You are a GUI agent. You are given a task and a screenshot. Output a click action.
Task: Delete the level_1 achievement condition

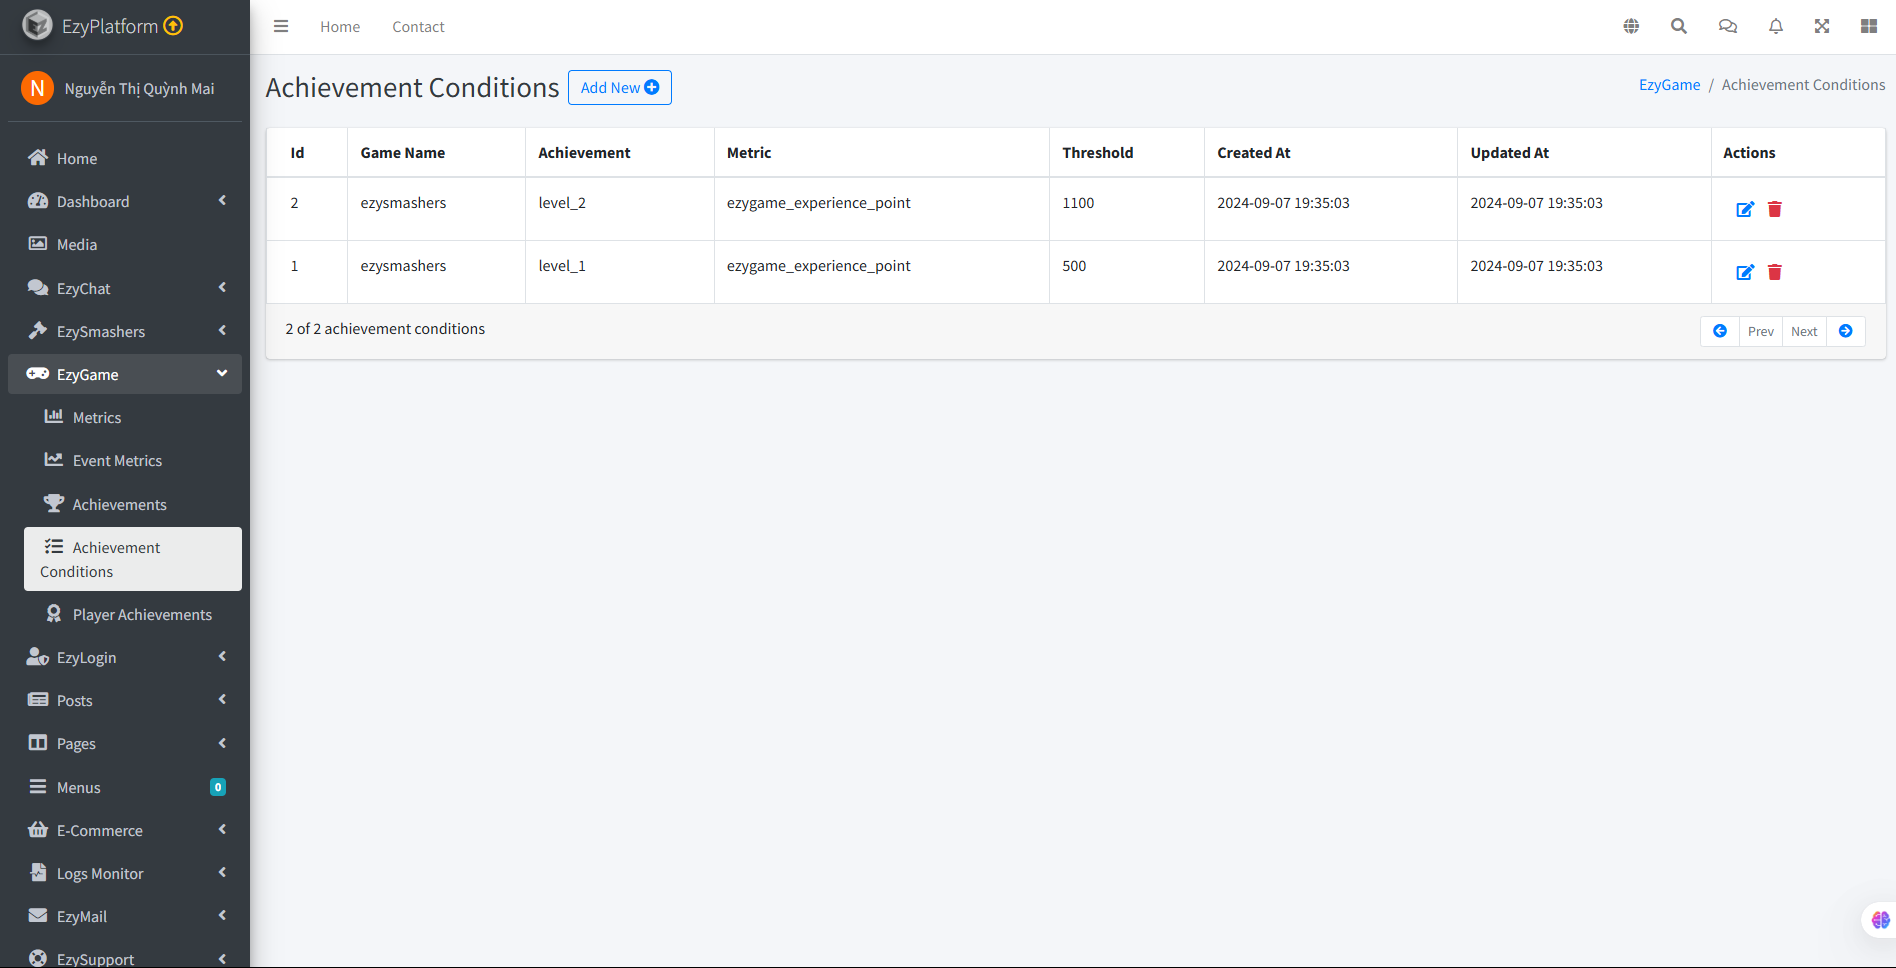(x=1775, y=272)
